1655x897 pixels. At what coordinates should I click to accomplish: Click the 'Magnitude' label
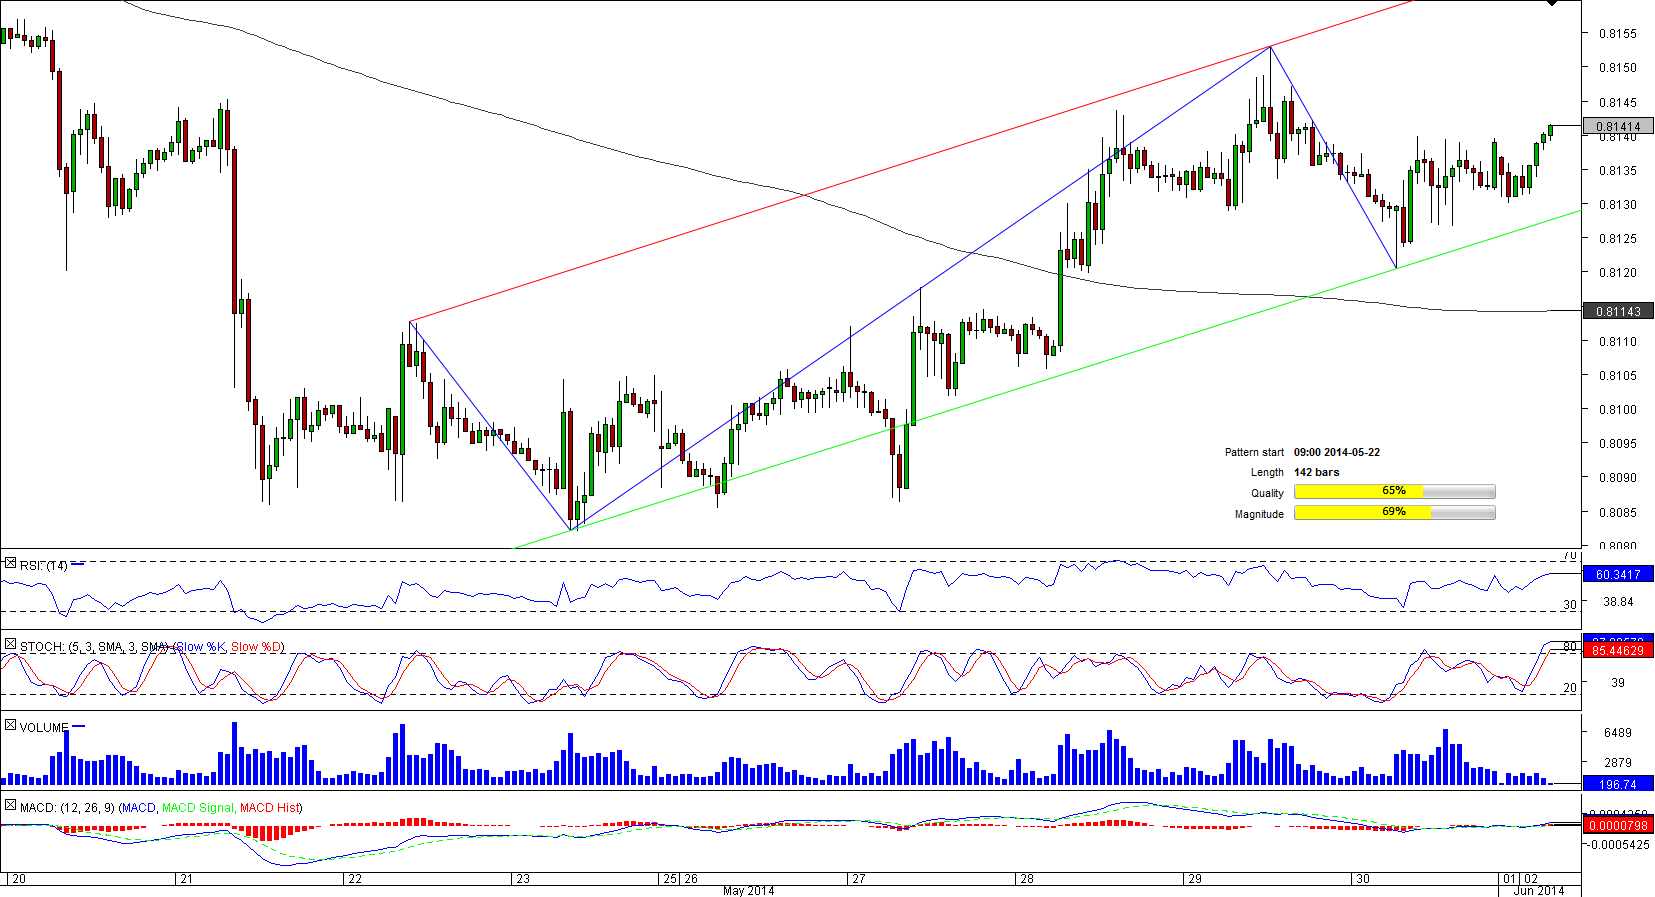[x=1259, y=514]
